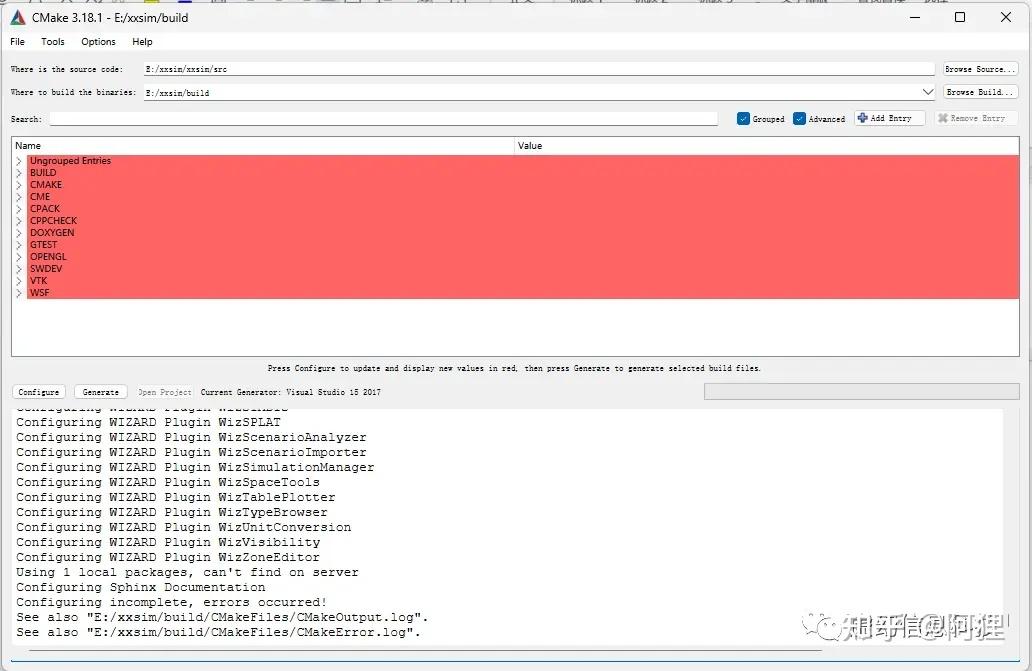Click the 'Configuring incomplete, errors occurred!' line
The image size is (1032, 671).
pyautogui.click(x=172, y=603)
